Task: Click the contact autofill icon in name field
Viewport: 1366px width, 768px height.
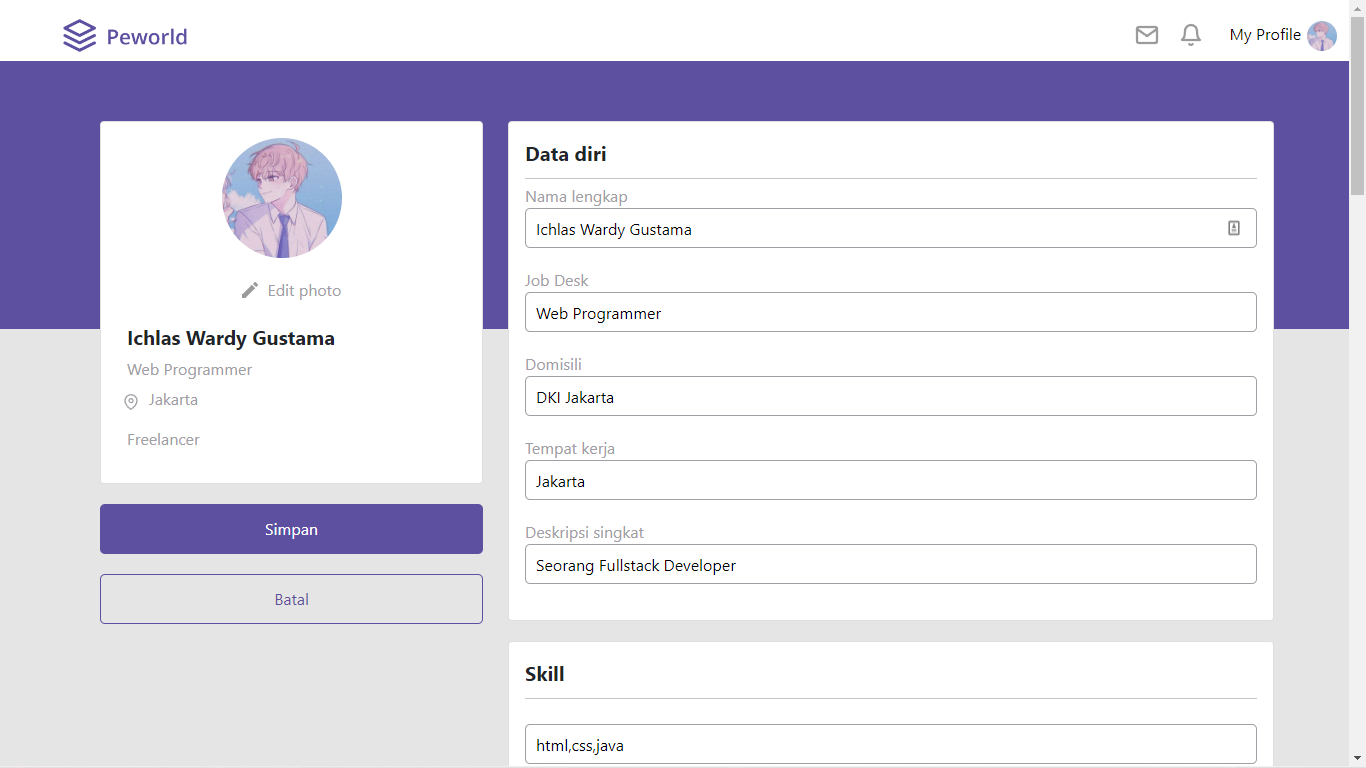Action: [x=1234, y=228]
